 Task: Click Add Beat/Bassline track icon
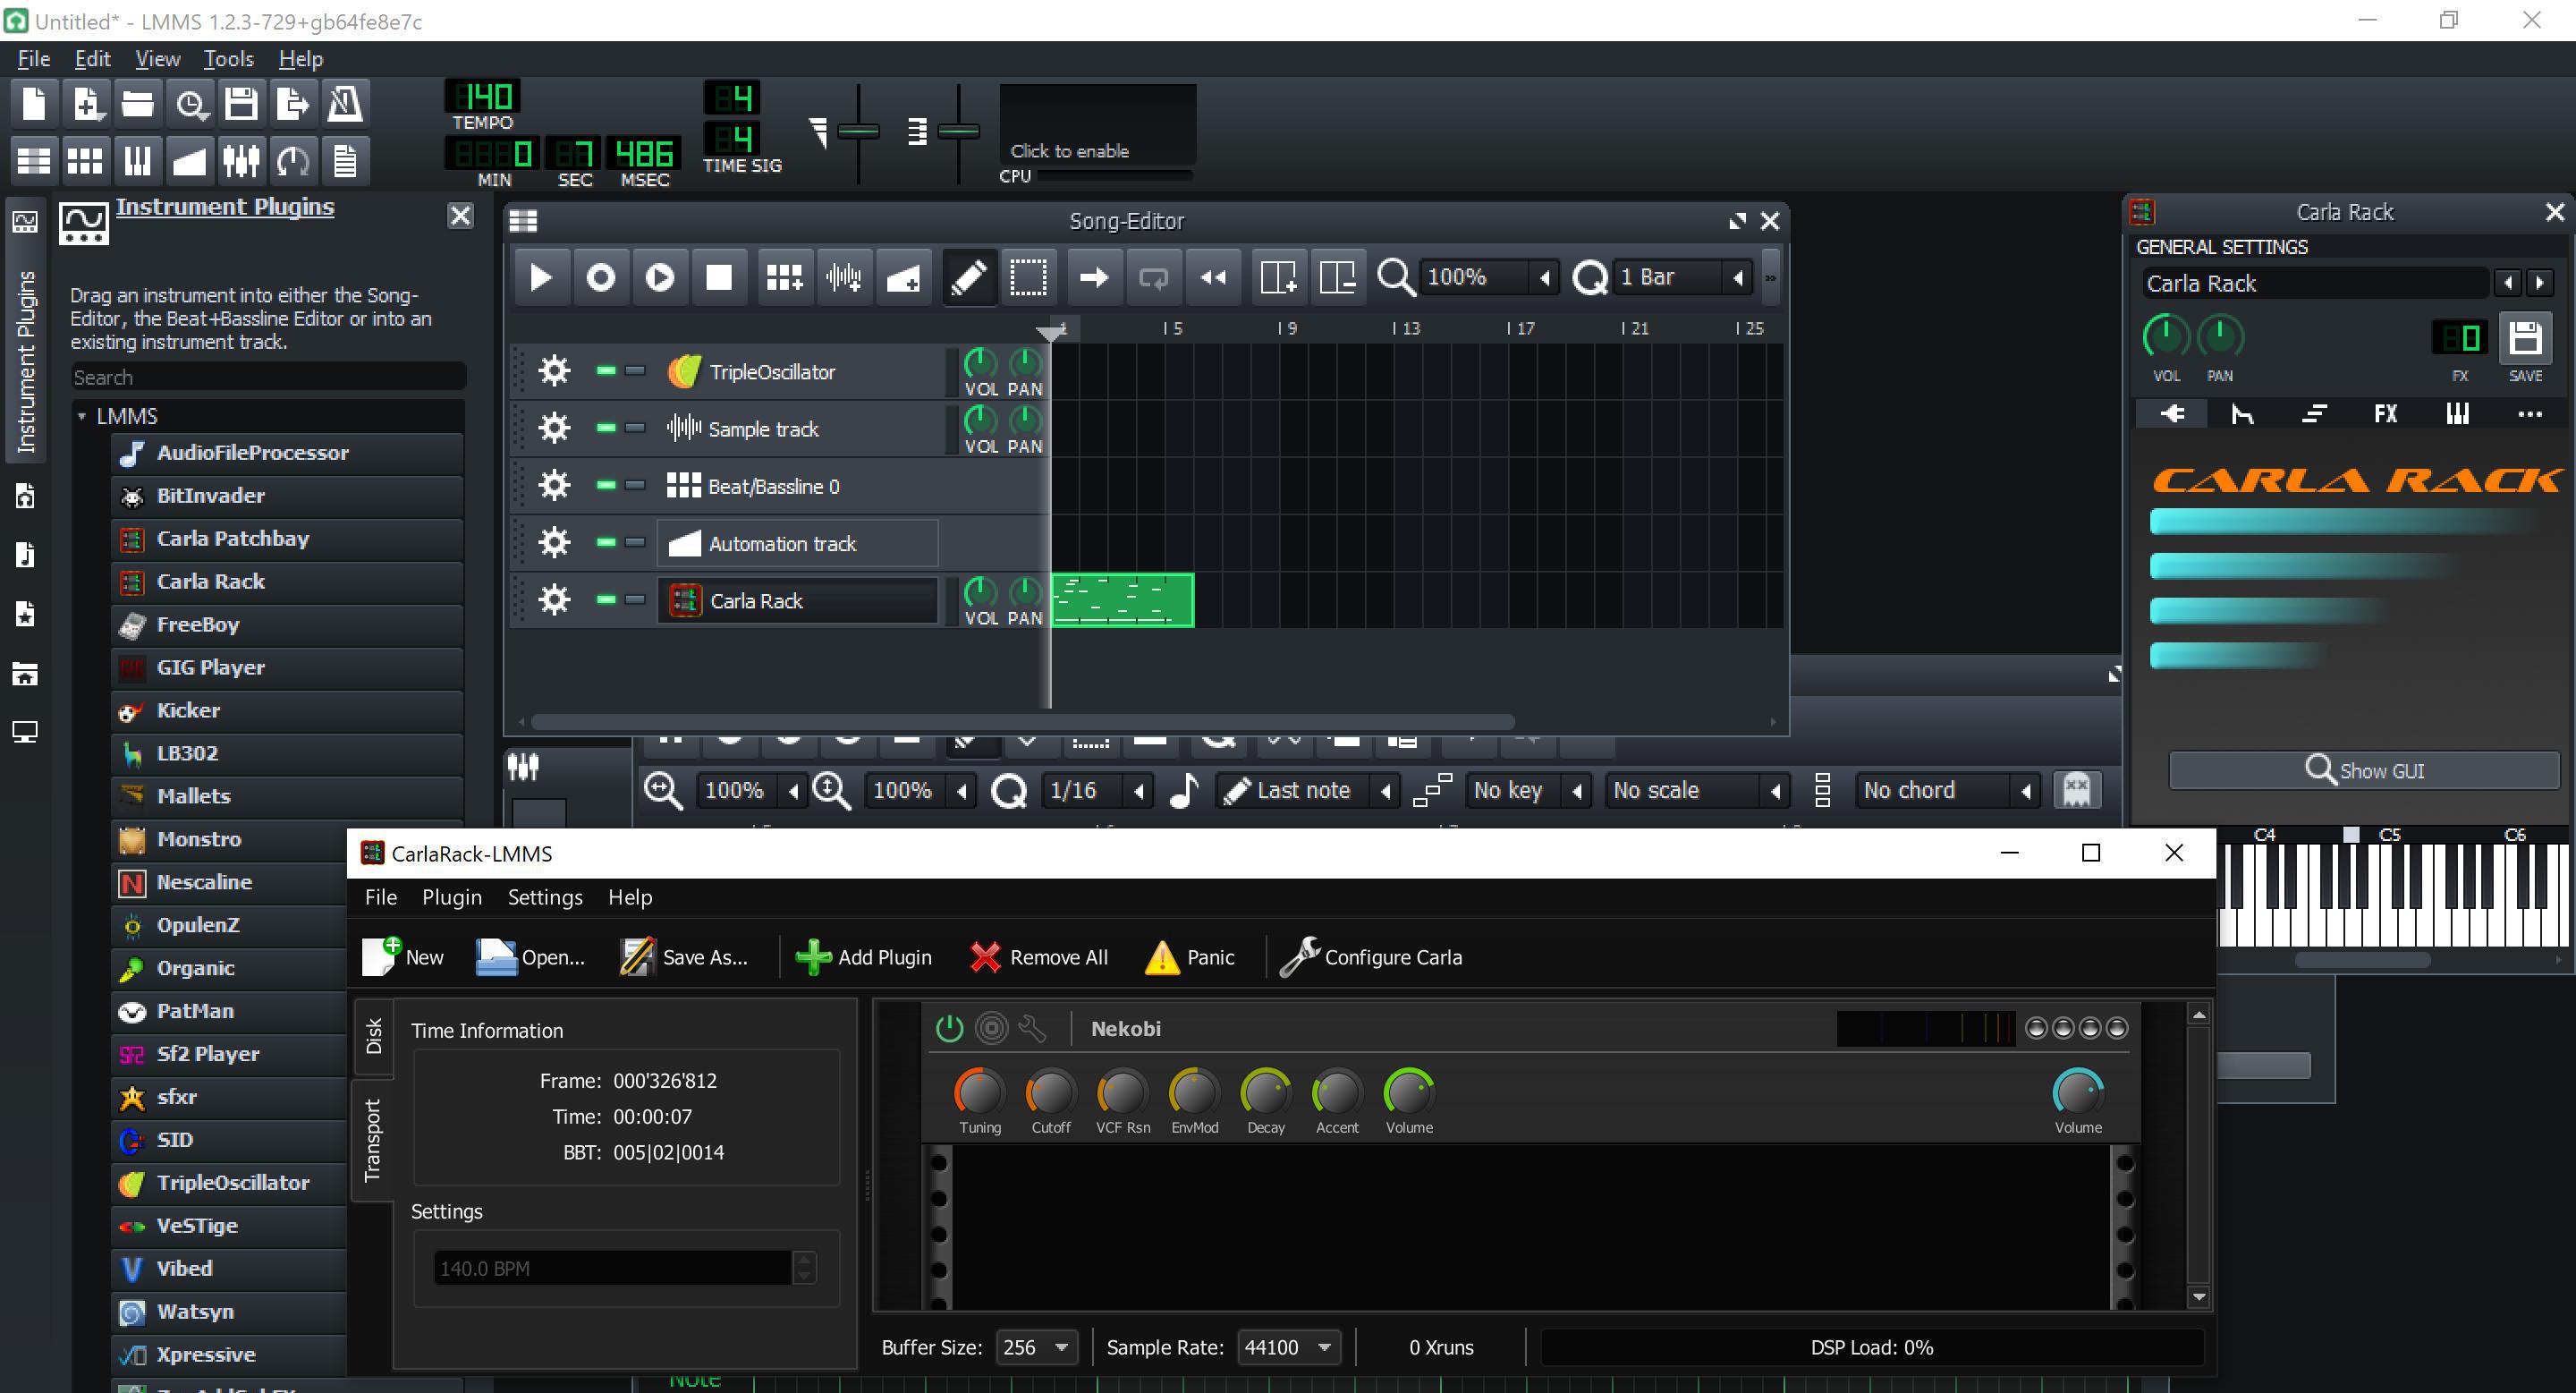click(784, 277)
